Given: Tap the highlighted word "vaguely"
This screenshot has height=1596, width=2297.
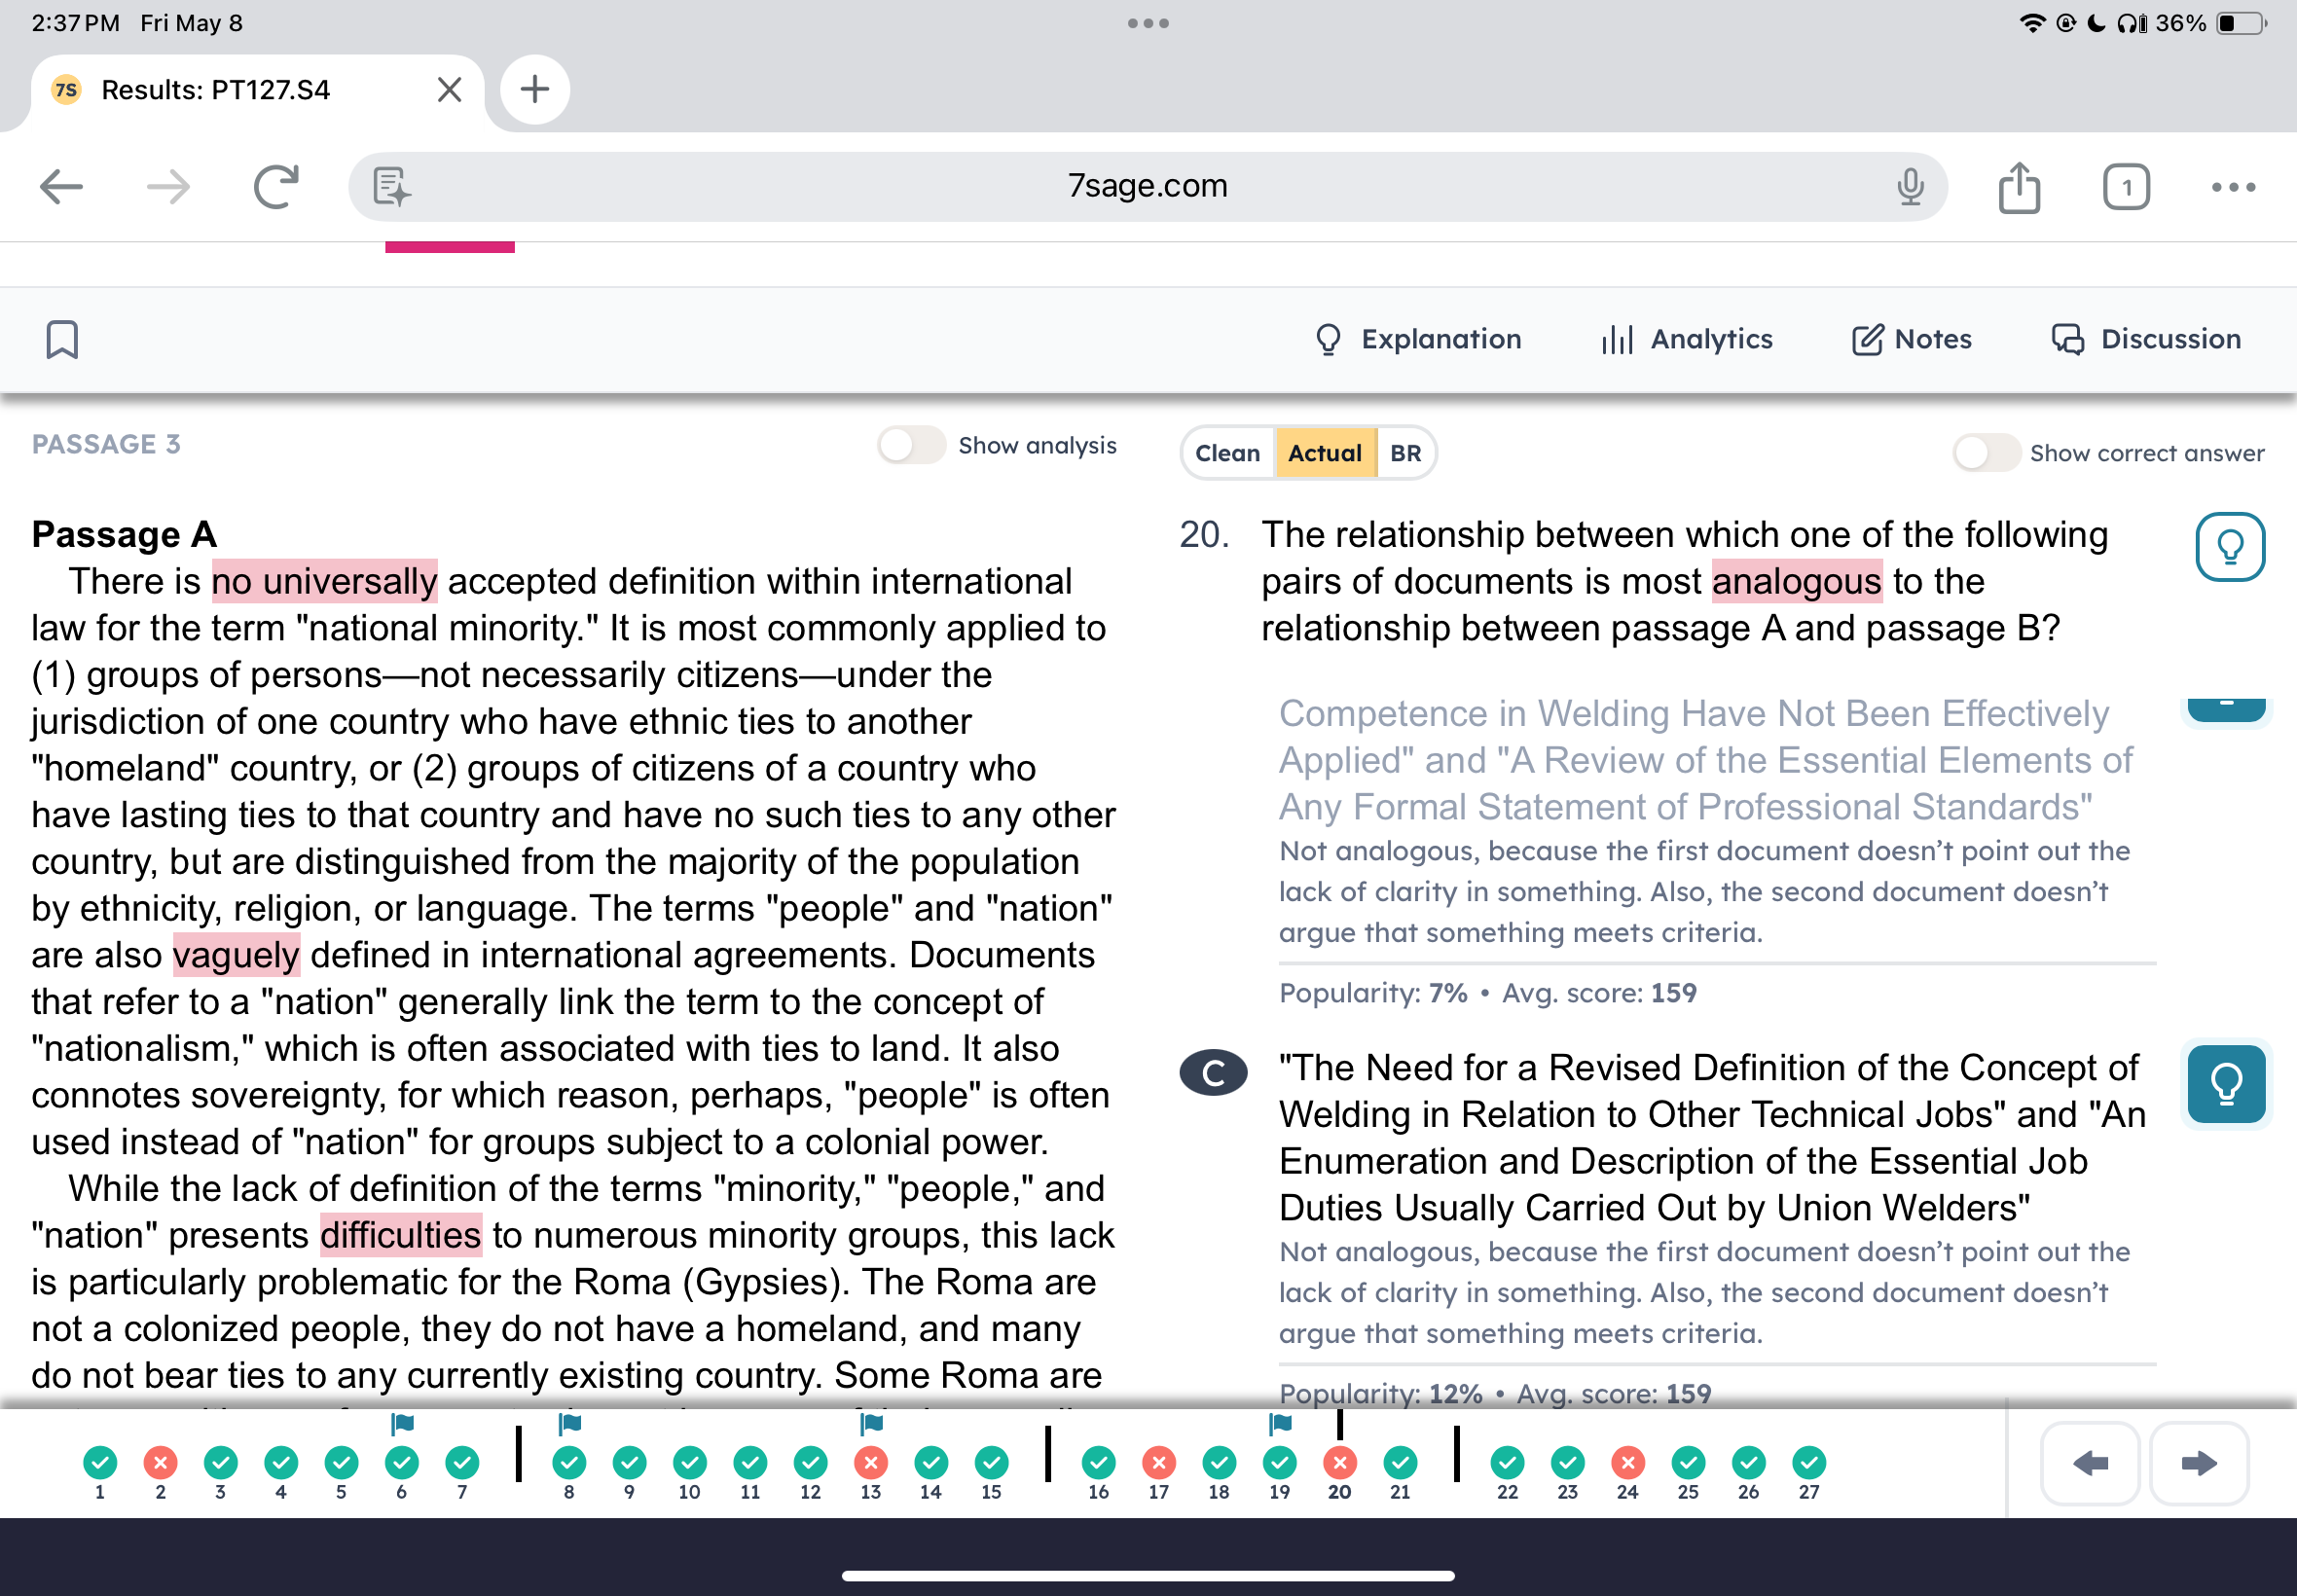Looking at the screenshot, I should click(236, 955).
